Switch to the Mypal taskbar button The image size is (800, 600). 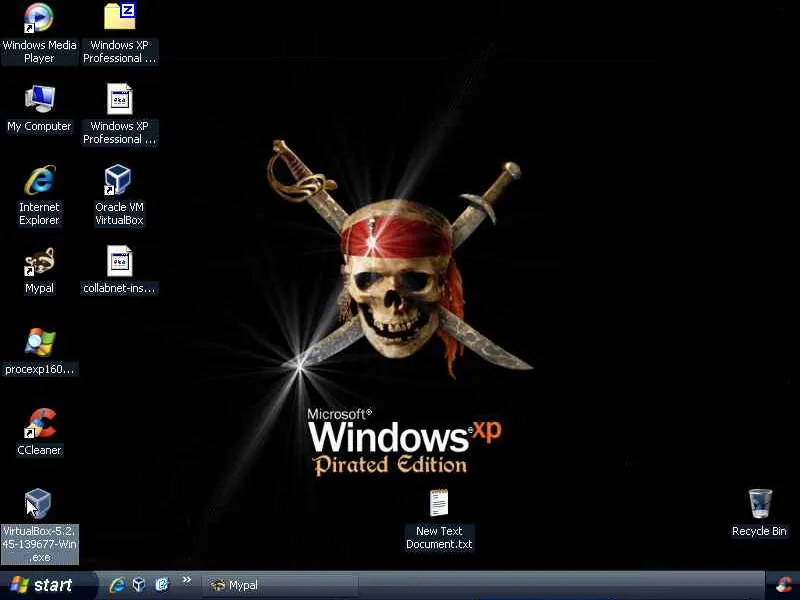pyautogui.click(x=280, y=585)
